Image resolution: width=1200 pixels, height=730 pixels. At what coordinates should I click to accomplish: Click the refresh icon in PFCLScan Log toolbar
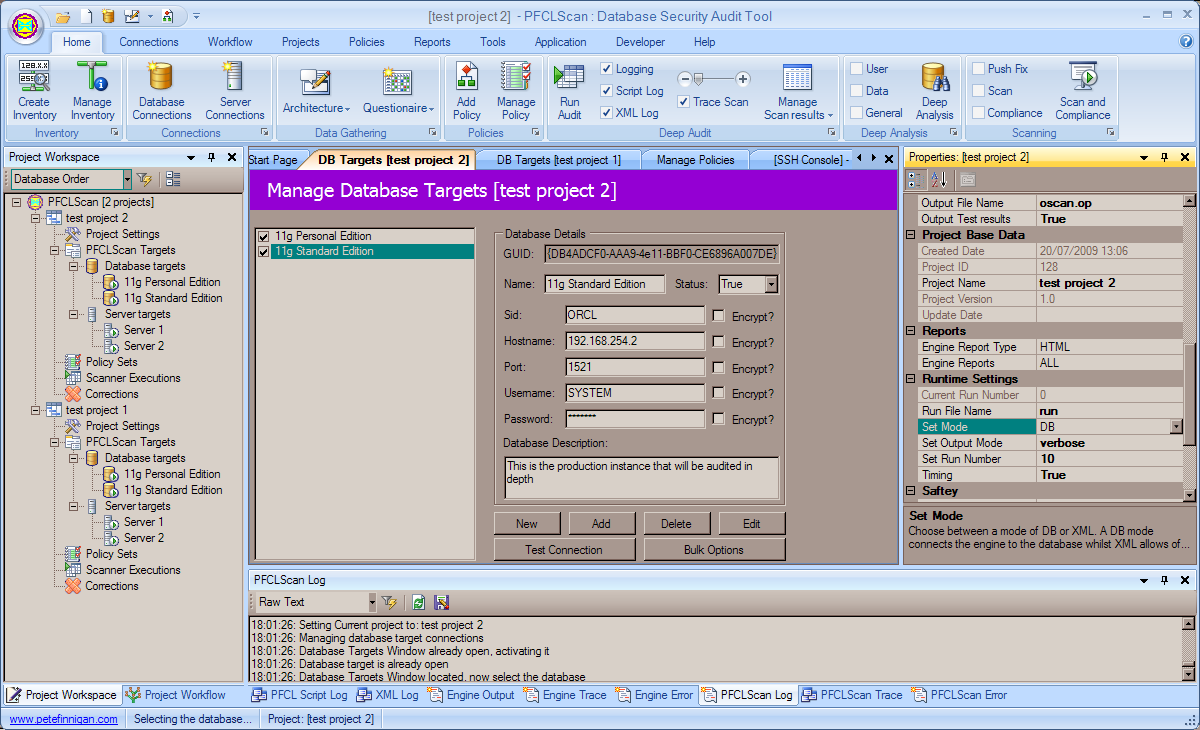tap(418, 602)
